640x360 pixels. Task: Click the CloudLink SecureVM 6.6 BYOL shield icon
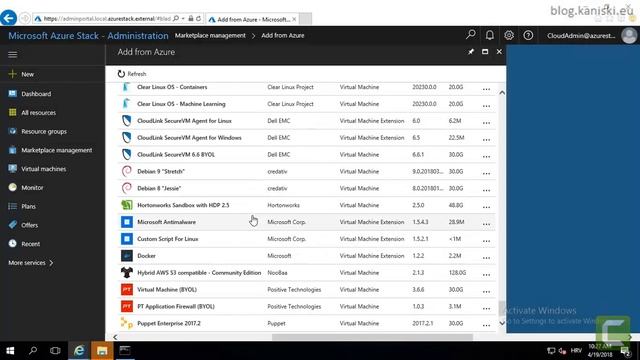point(127,154)
